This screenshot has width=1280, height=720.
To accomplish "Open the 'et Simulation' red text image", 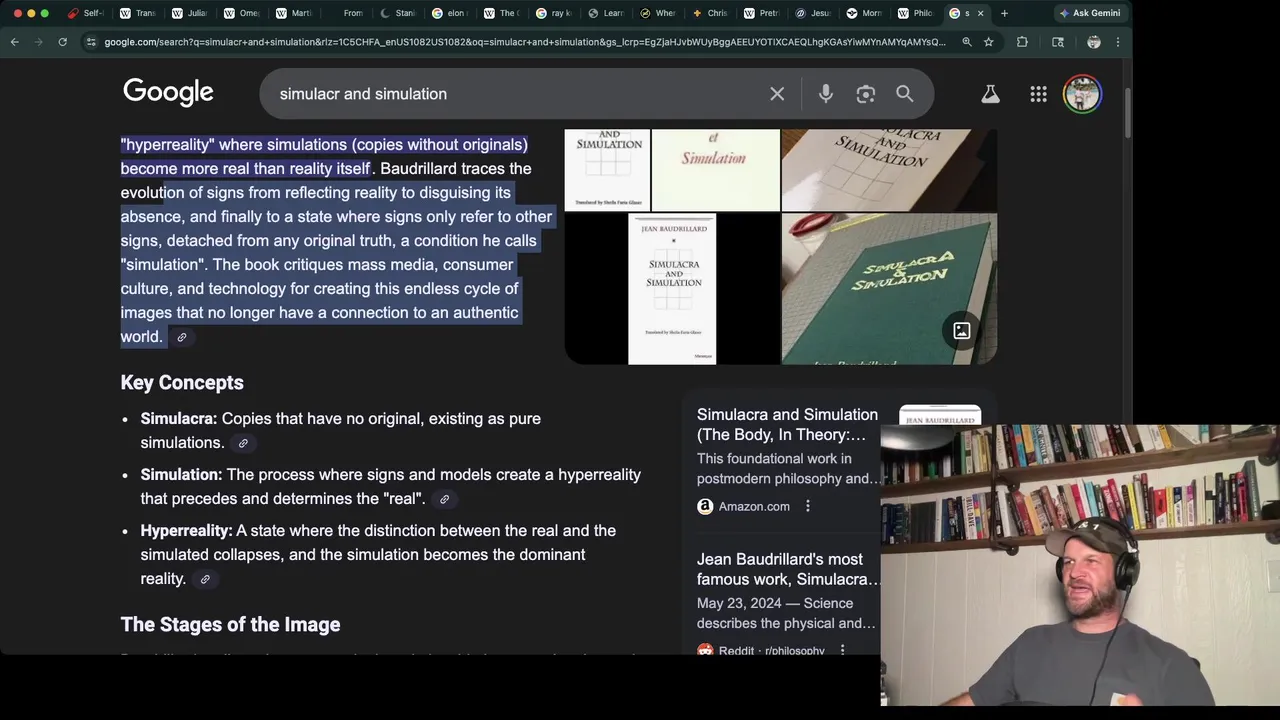I will tap(715, 170).
